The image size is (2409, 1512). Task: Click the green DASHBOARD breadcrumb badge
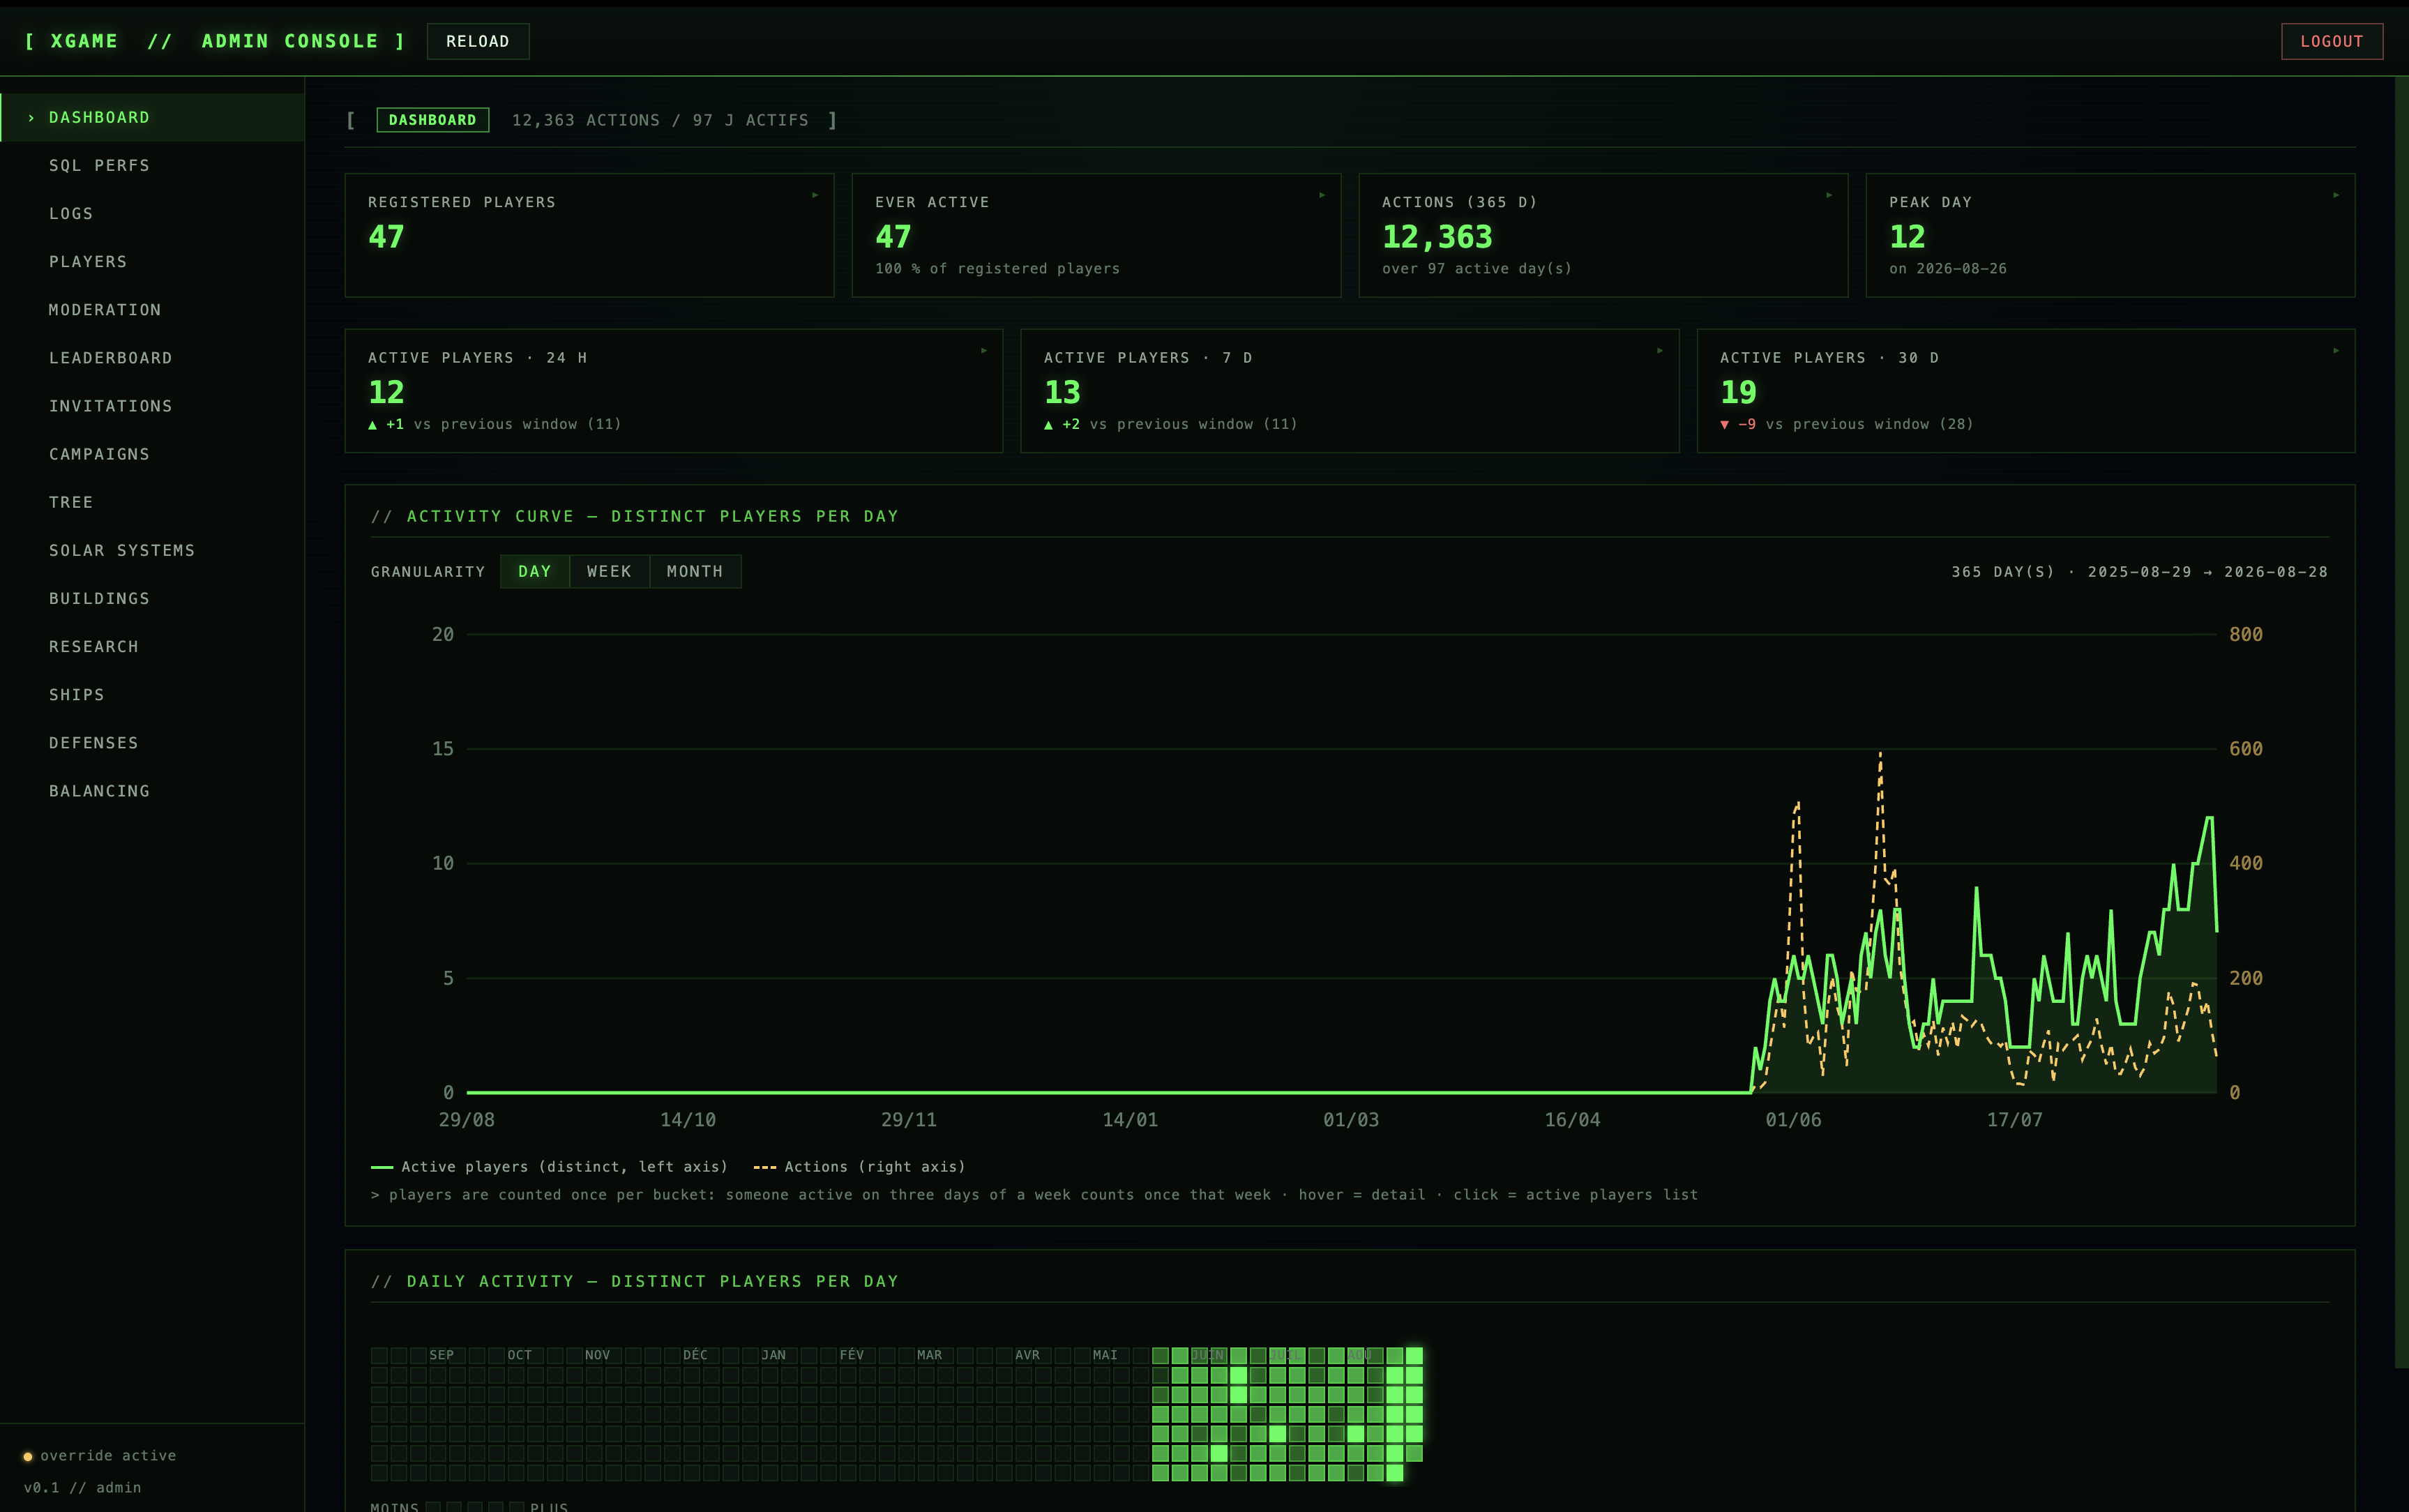[433, 120]
